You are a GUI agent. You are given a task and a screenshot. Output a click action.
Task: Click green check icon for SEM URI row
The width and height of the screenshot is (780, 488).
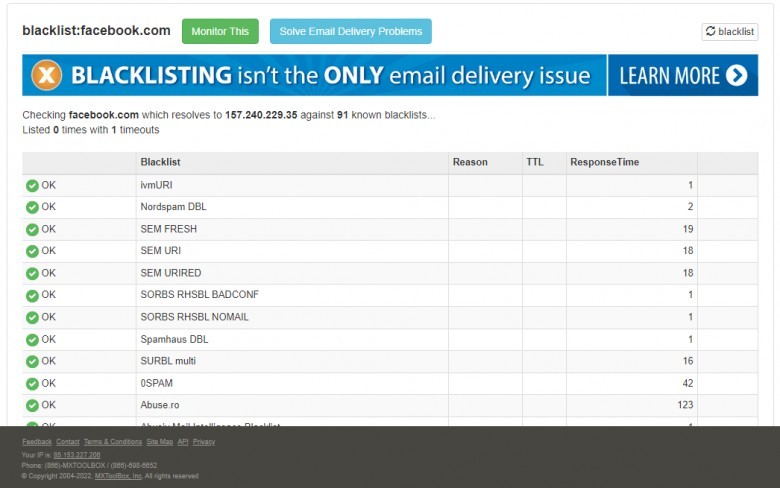[x=32, y=251]
